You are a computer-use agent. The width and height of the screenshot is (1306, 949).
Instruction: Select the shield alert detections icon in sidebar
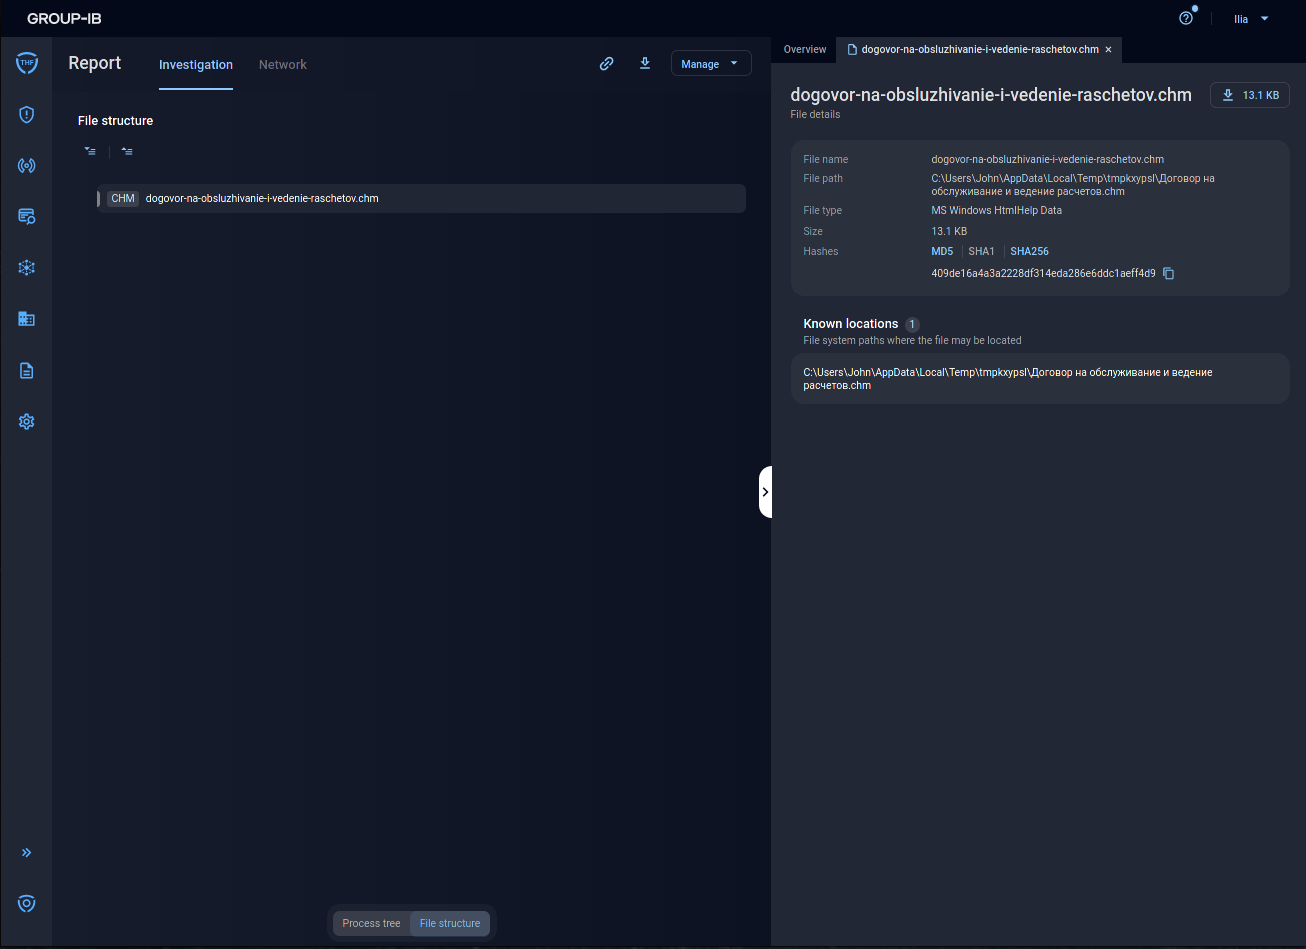click(x=26, y=115)
